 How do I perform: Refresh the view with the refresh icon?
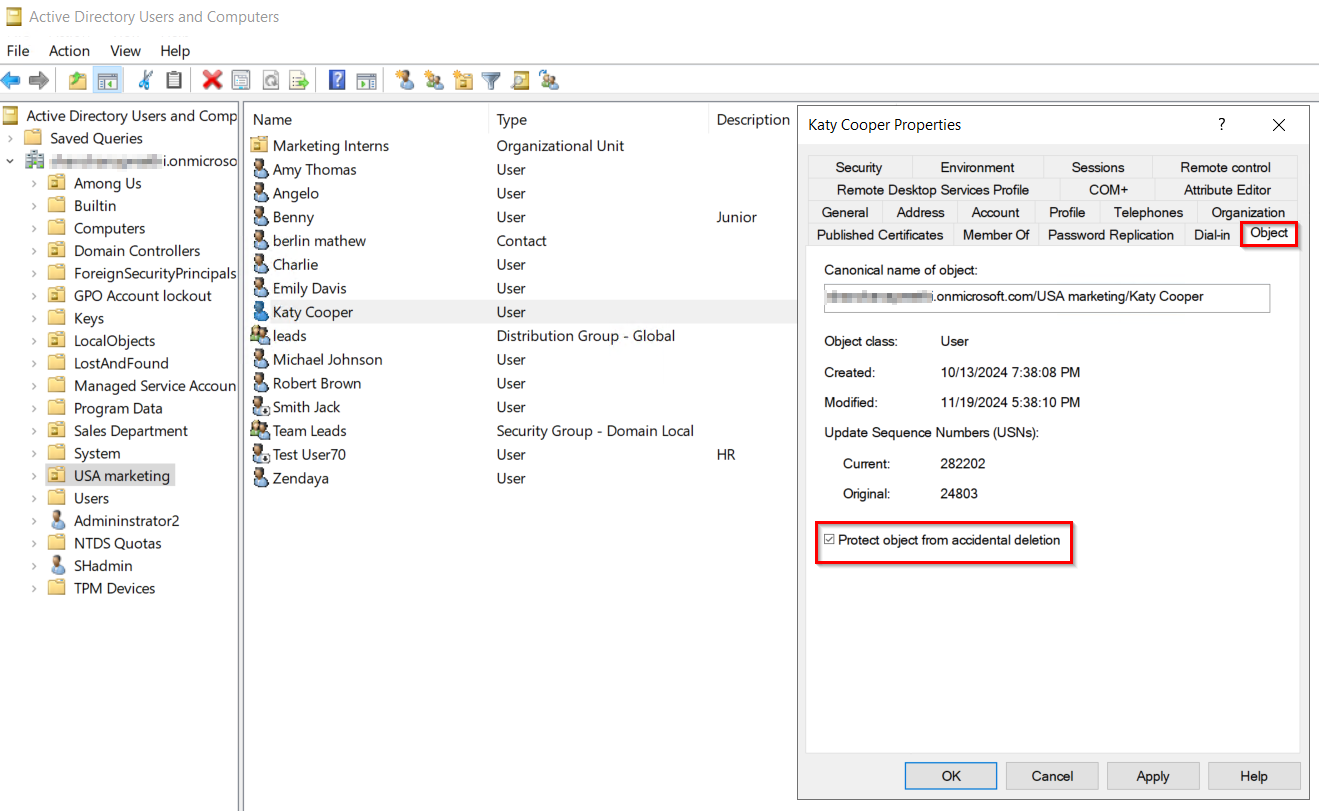tap(268, 80)
